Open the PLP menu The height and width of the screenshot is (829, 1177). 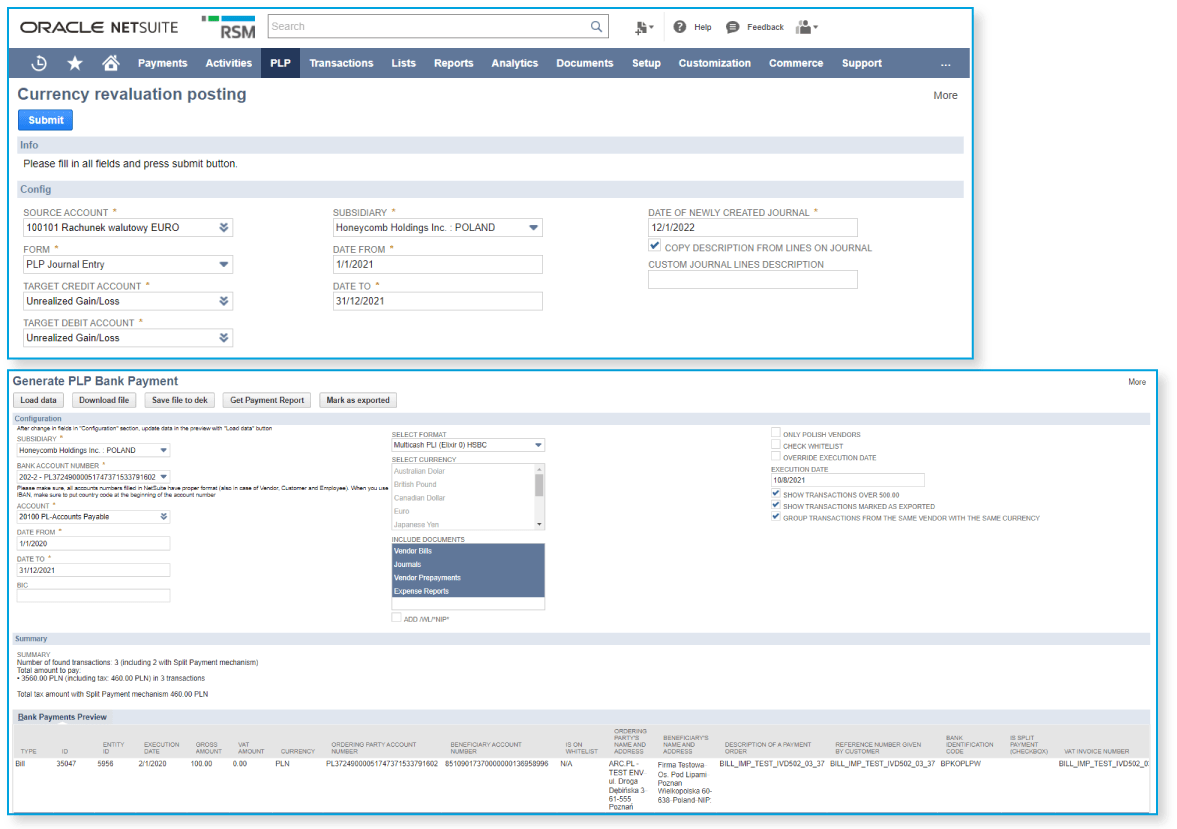point(280,64)
